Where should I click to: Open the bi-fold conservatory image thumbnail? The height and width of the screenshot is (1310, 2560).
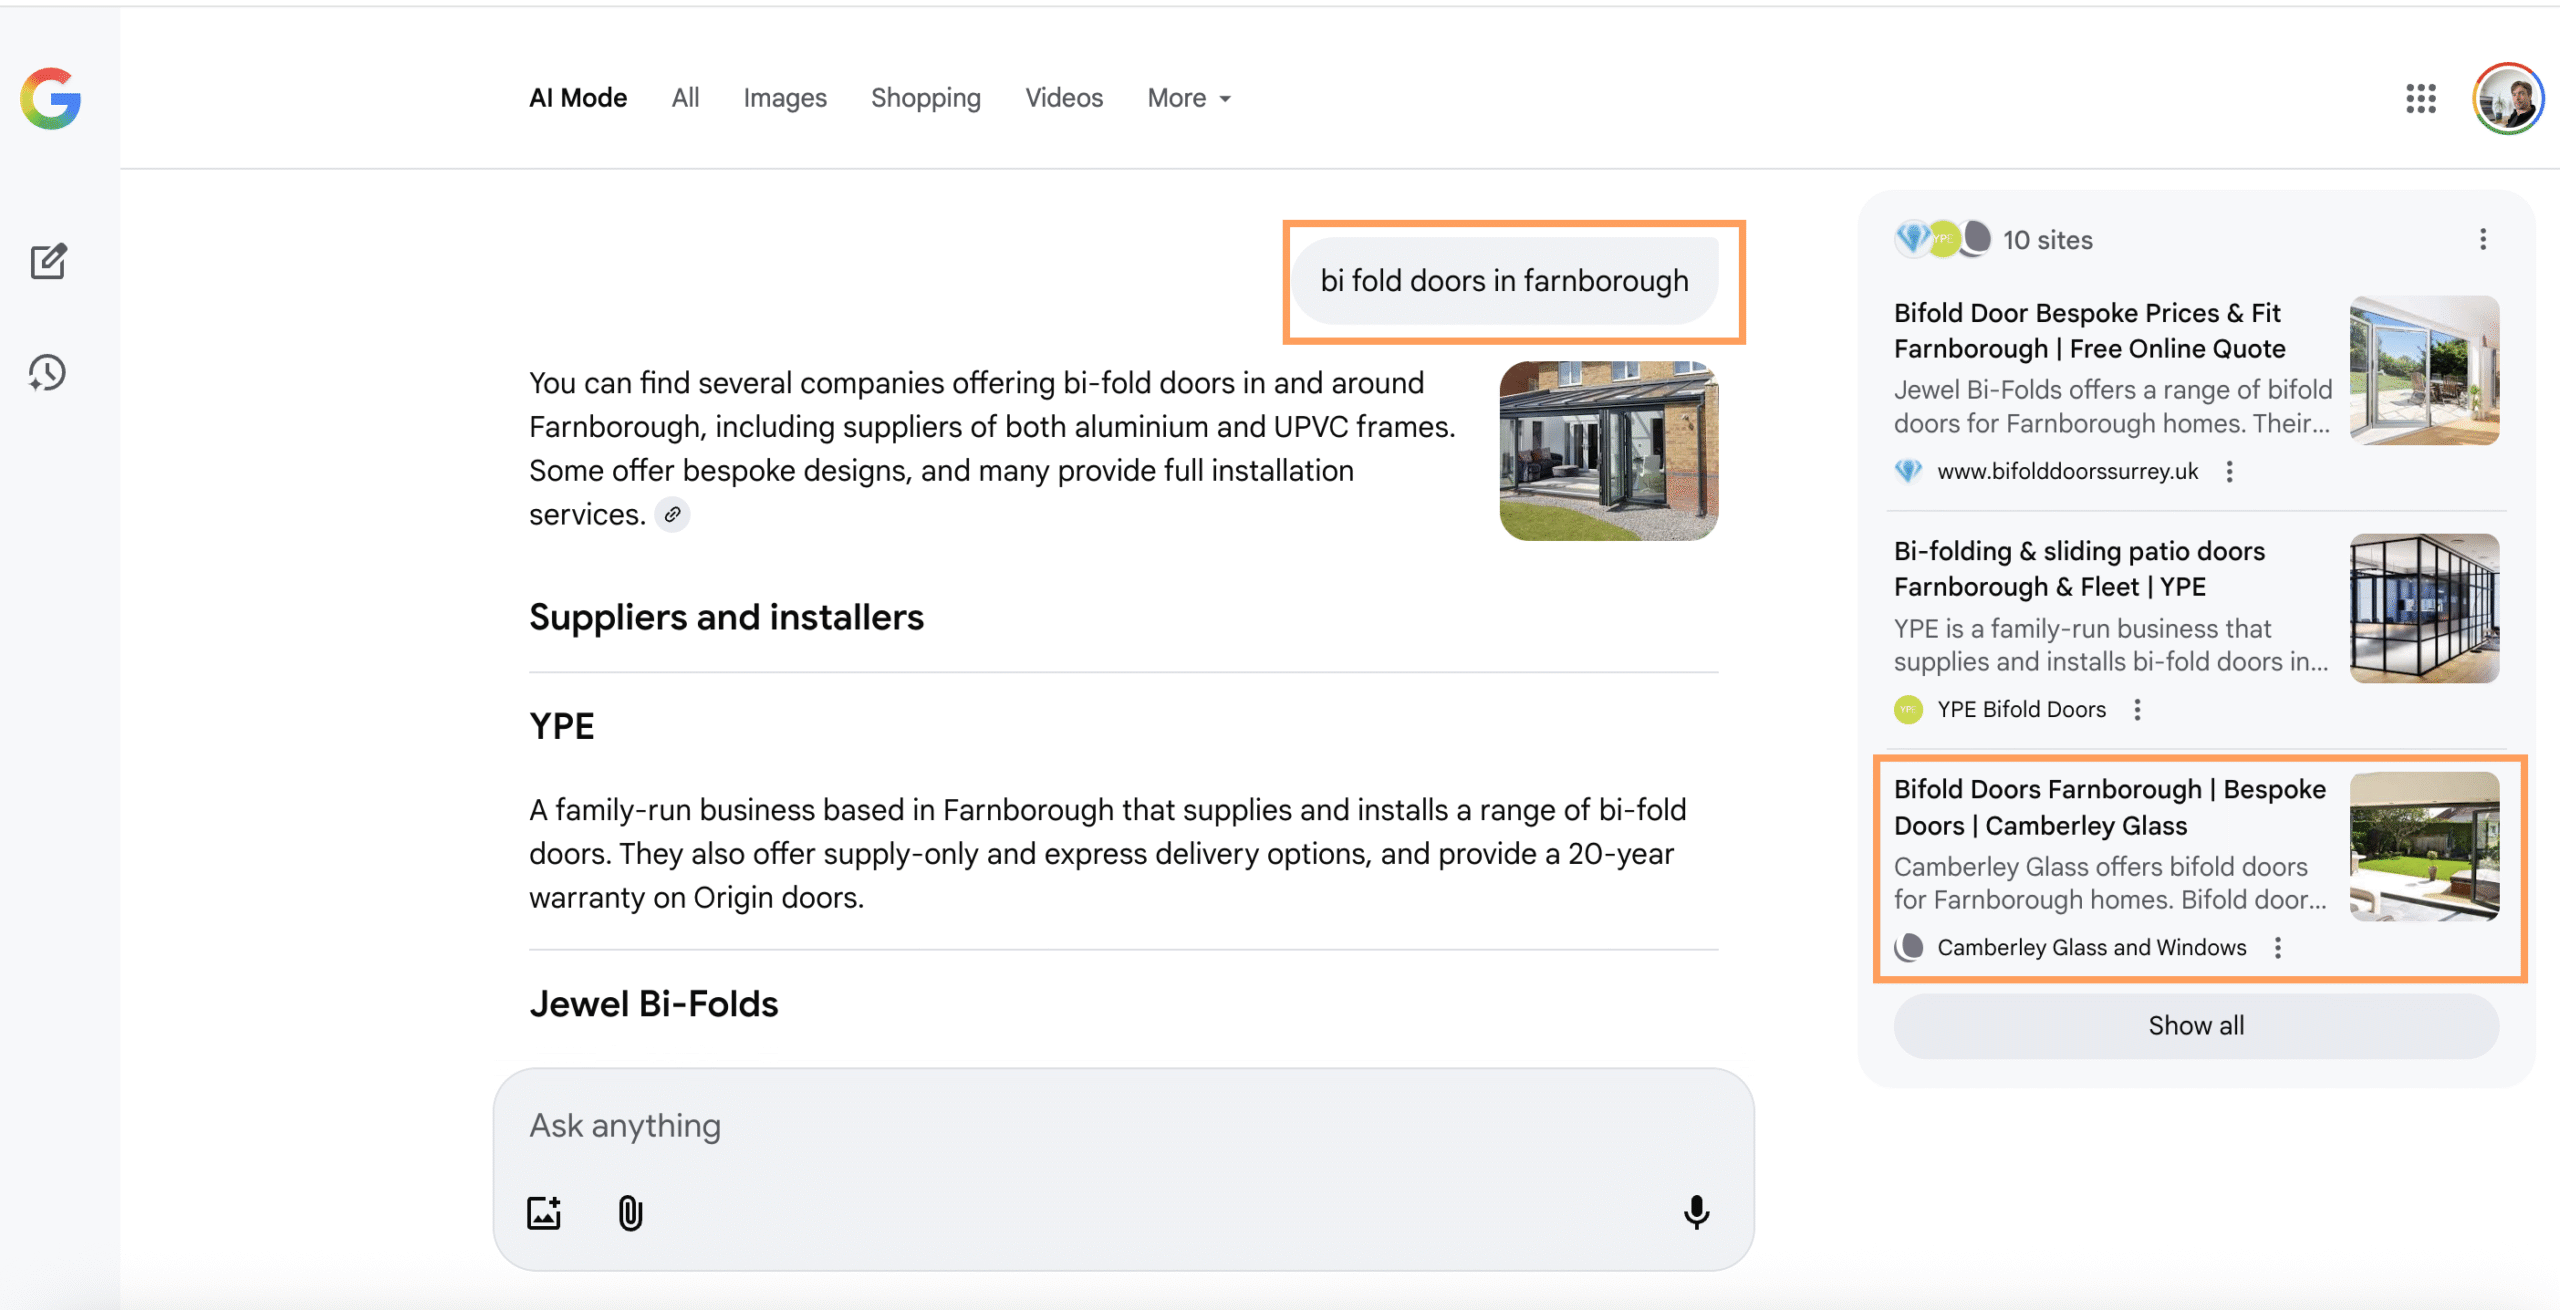coord(1608,450)
